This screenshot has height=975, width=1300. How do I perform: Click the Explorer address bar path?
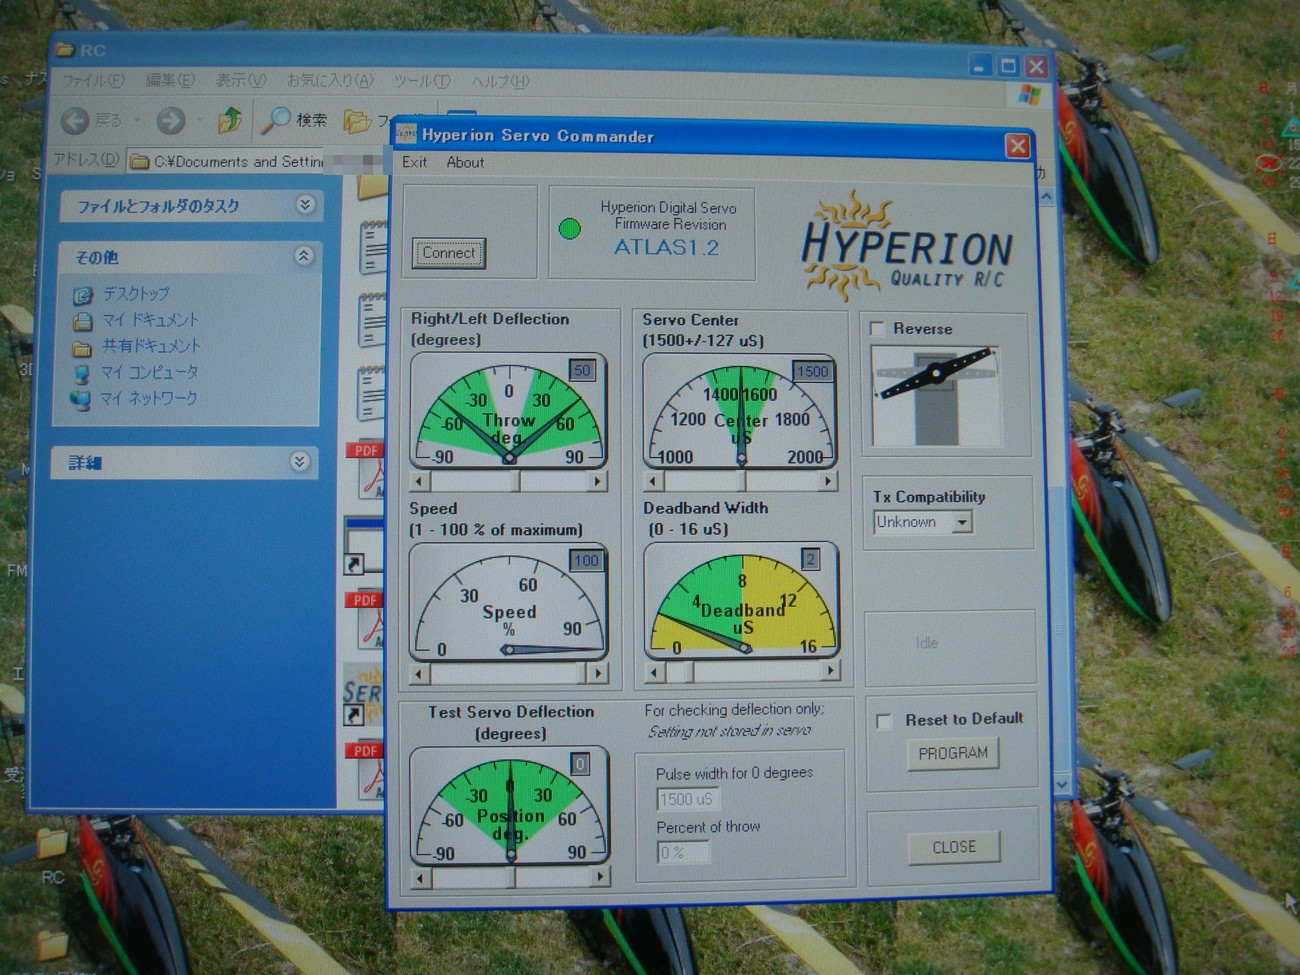238,161
